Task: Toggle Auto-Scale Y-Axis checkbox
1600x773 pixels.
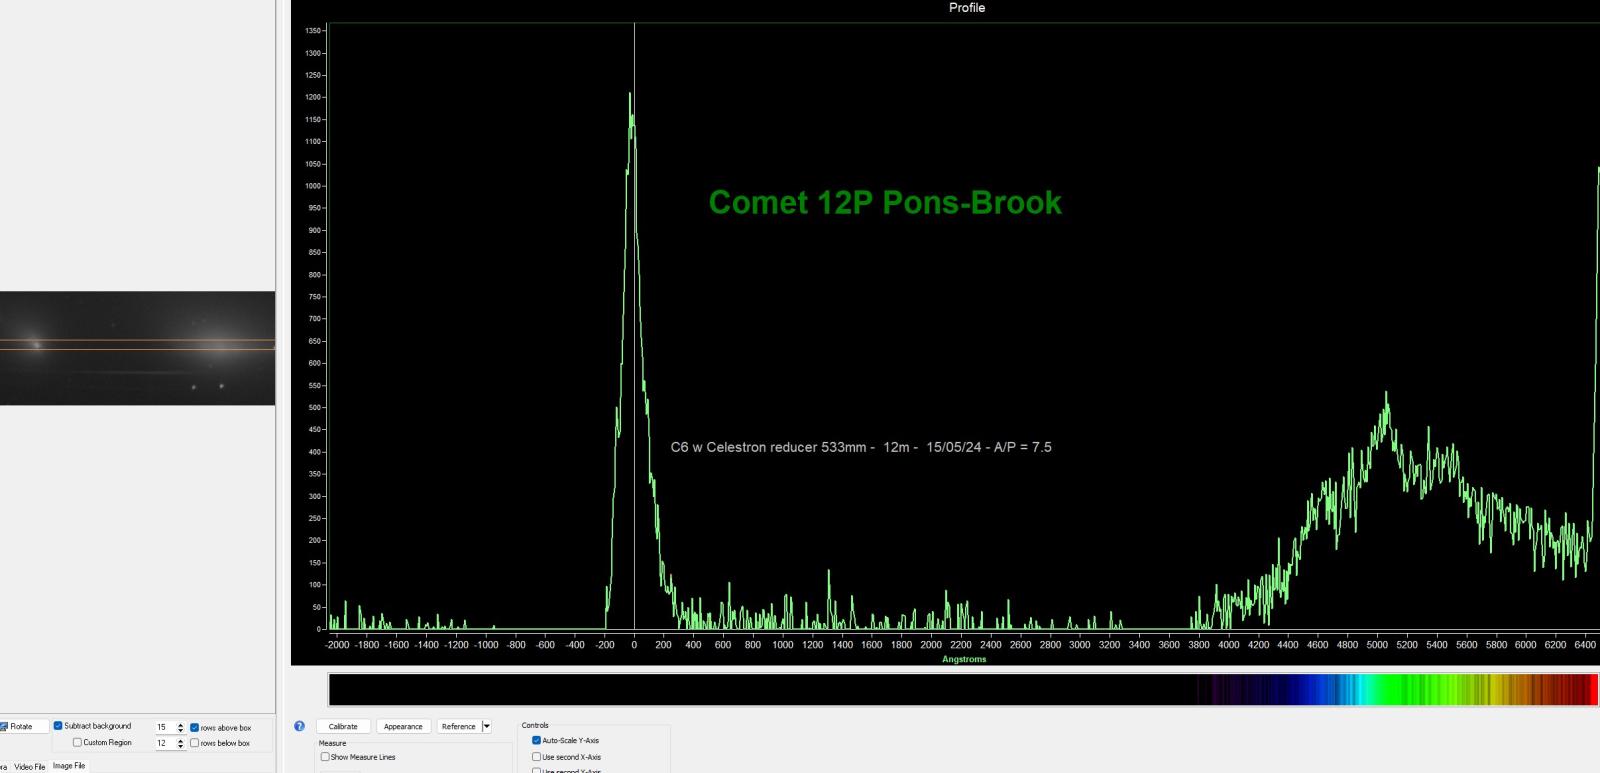Action: pos(536,741)
